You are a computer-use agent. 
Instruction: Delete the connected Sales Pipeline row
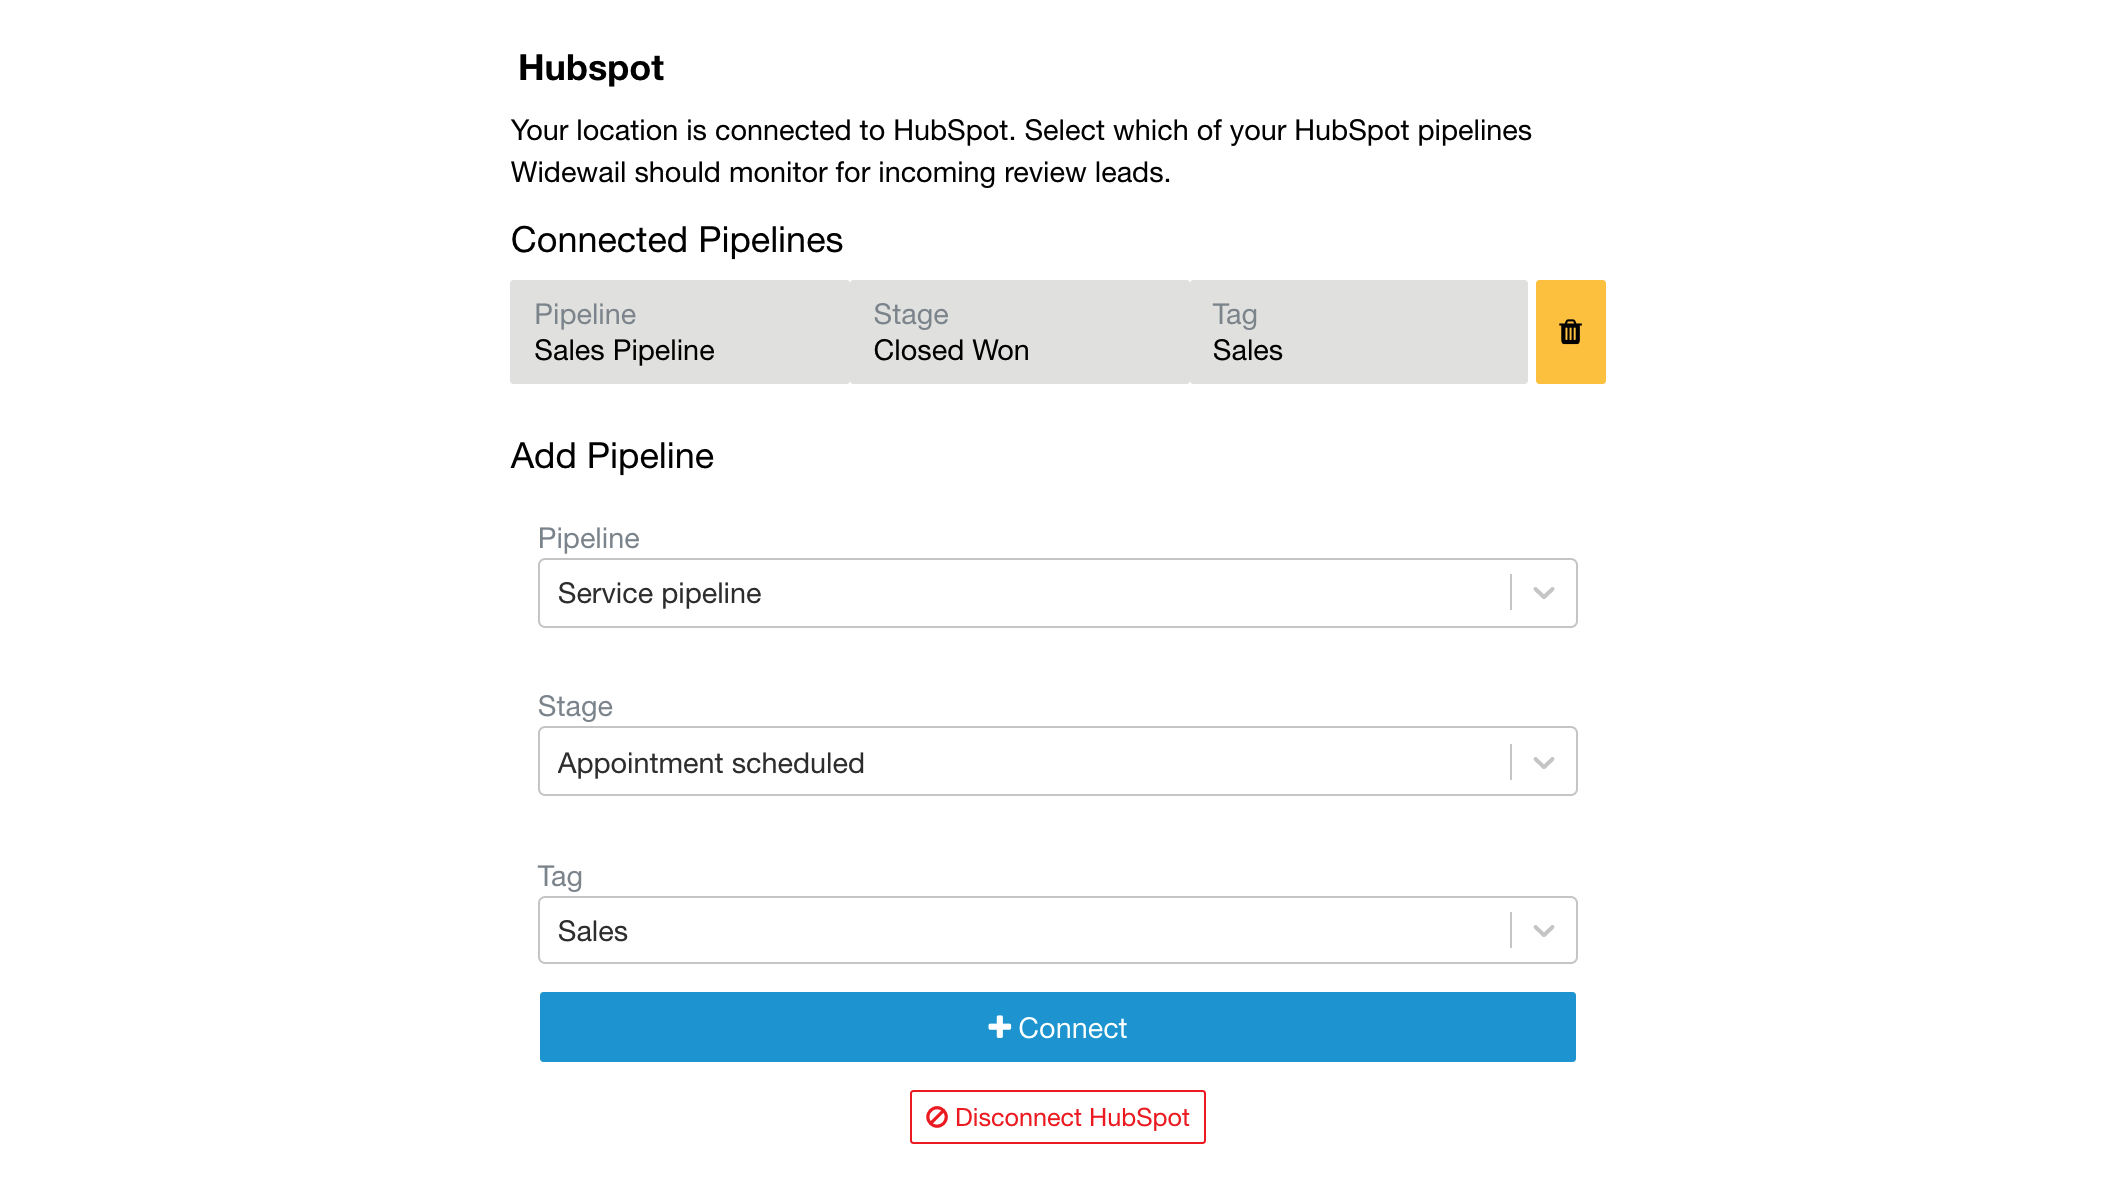[x=1570, y=332]
